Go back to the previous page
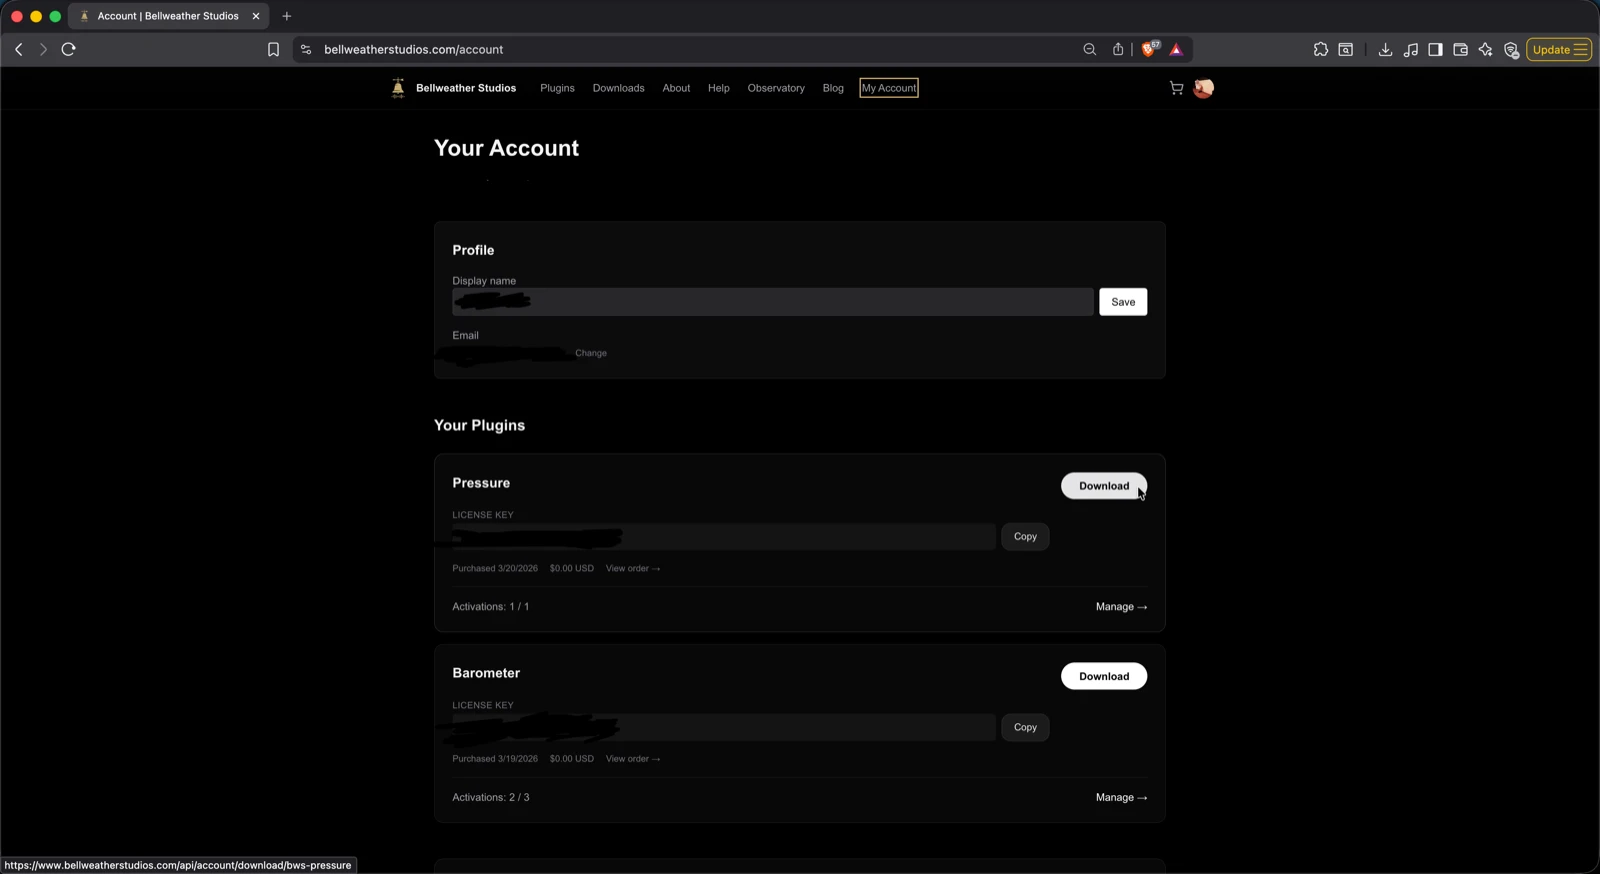This screenshot has height=874, width=1600. pos(19,49)
